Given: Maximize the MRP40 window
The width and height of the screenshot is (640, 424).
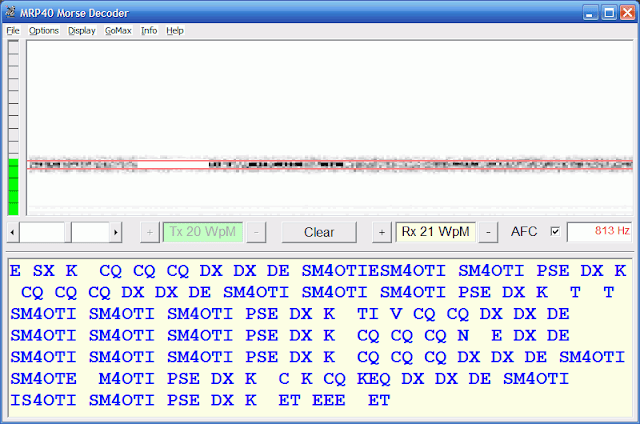Looking at the screenshot, I should coord(609,13).
